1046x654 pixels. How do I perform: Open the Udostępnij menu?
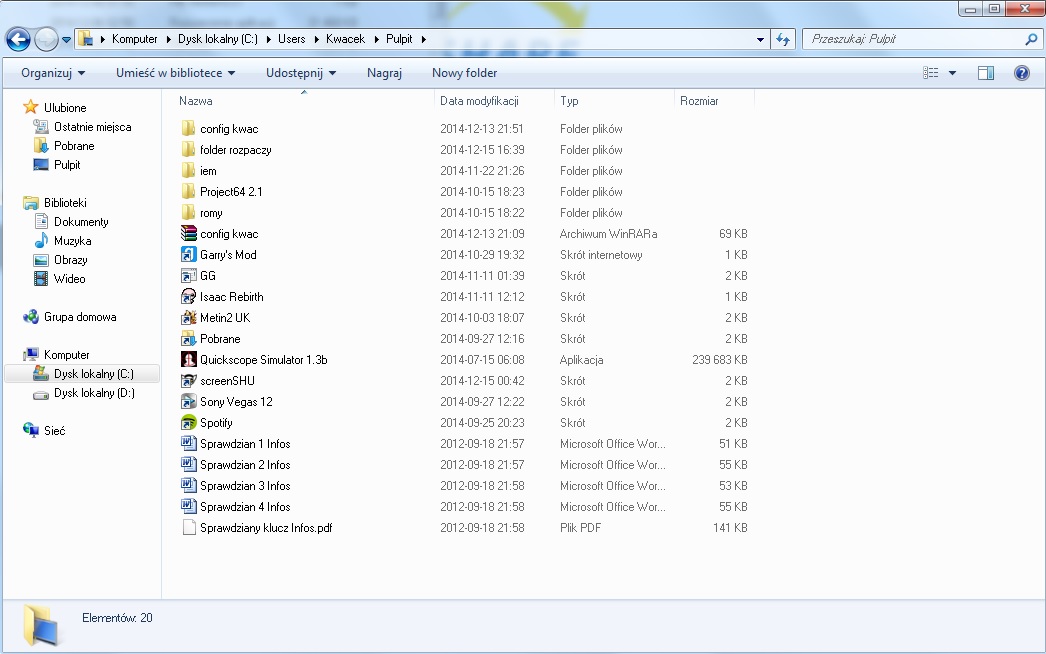click(x=301, y=73)
